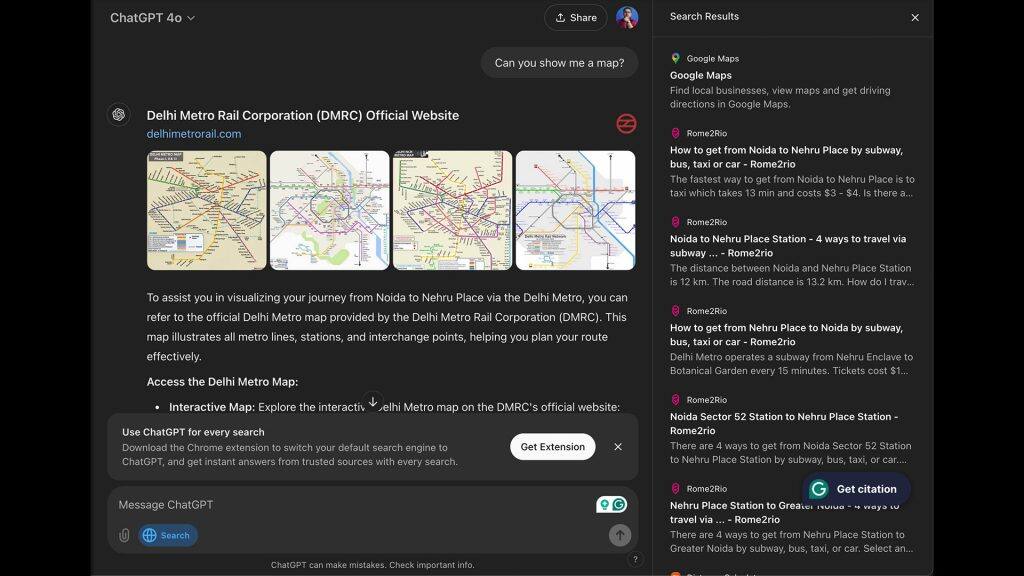Dismiss the Chrome extension banner
This screenshot has width=1024, height=576.
(x=618, y=447)
